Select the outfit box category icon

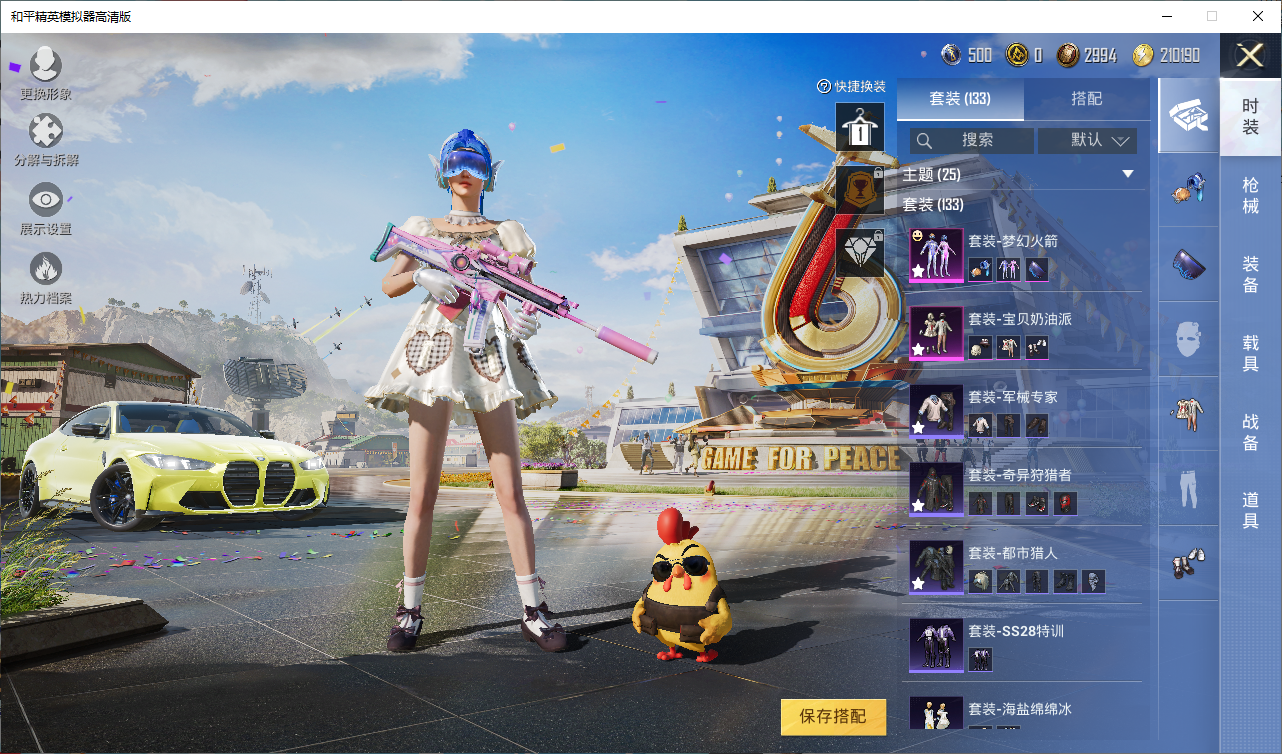point(1188,116)
